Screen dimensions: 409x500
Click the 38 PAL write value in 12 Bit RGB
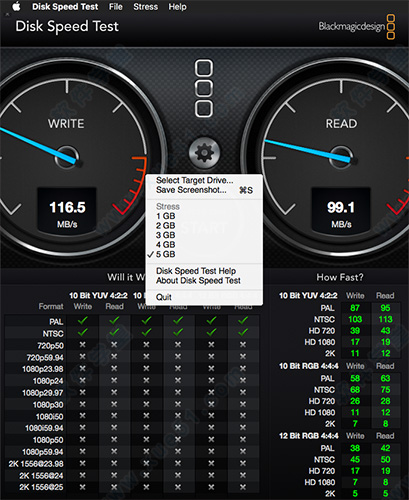(355, 448)
